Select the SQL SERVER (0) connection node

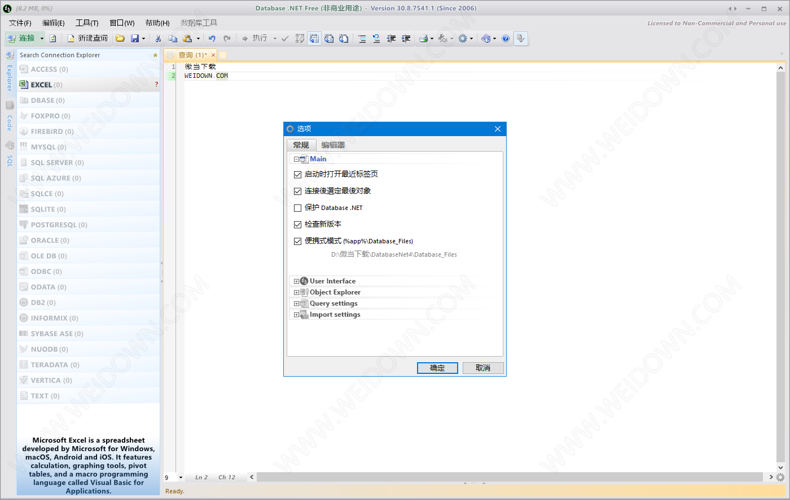coord(89,162)
